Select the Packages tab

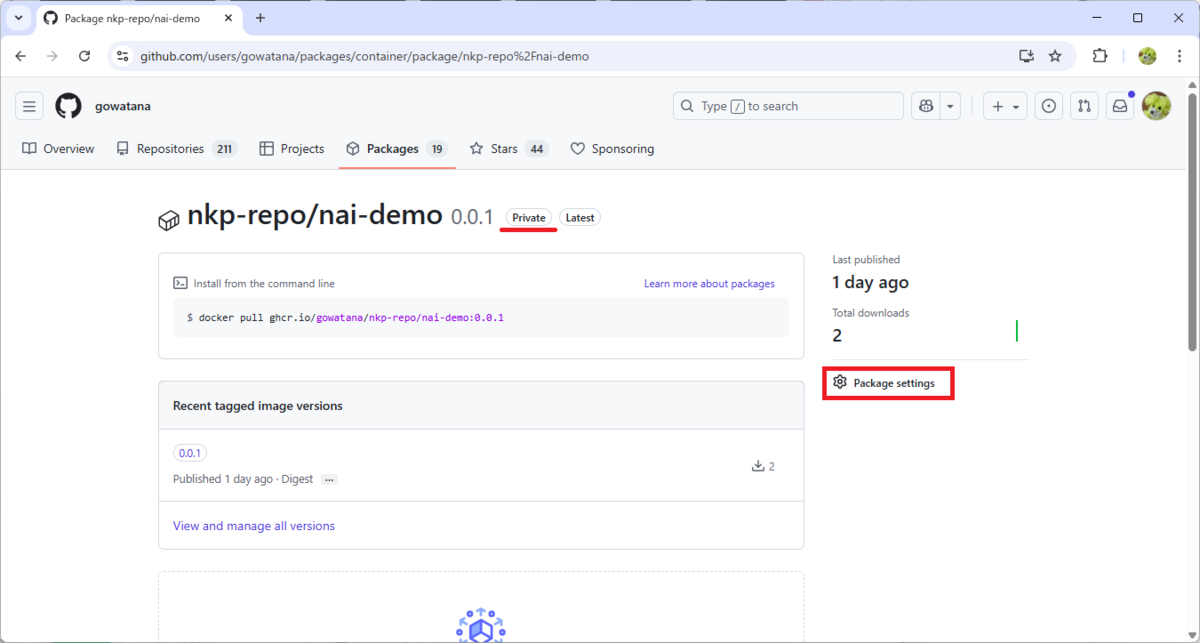(396, 149)
